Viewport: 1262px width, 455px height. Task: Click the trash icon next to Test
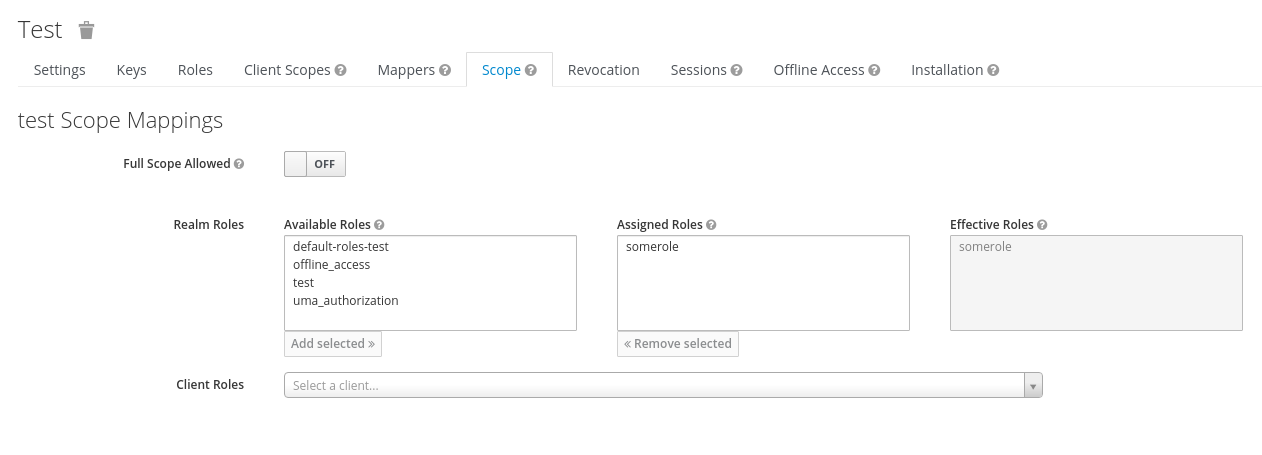(x=87, y=30)
